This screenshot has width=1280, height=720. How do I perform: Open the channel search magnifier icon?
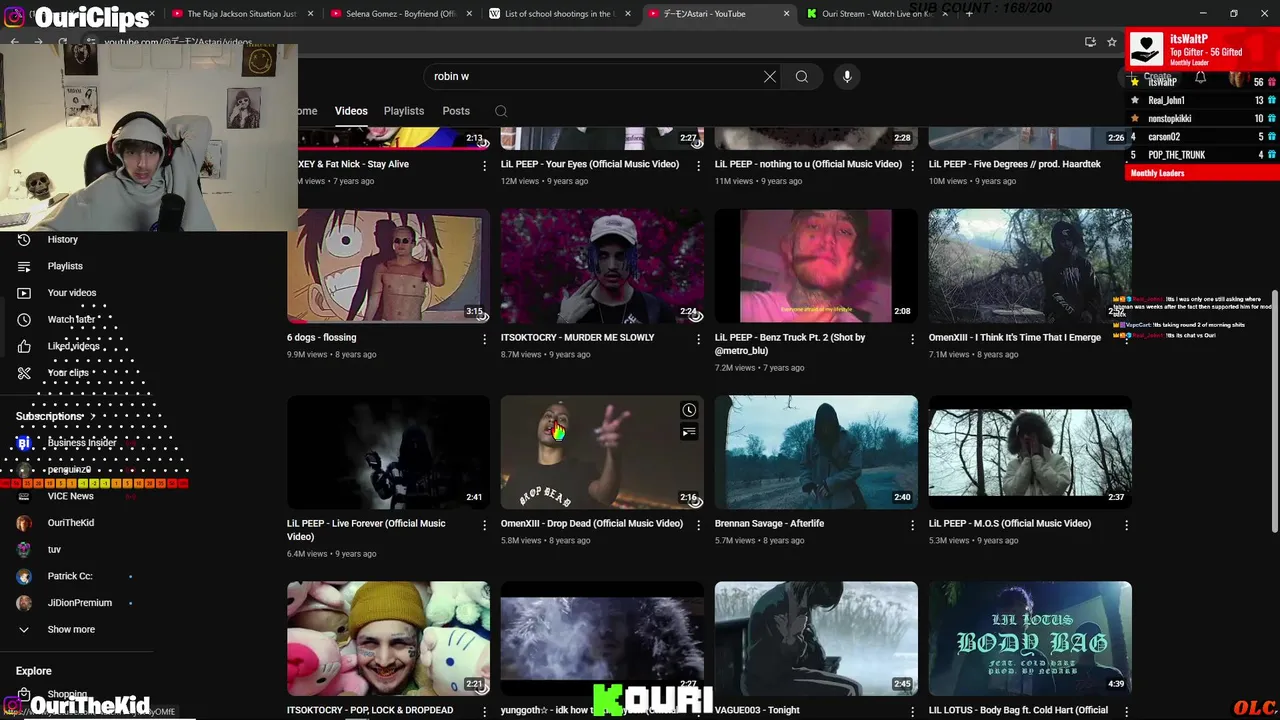click(x=501, y=111)
